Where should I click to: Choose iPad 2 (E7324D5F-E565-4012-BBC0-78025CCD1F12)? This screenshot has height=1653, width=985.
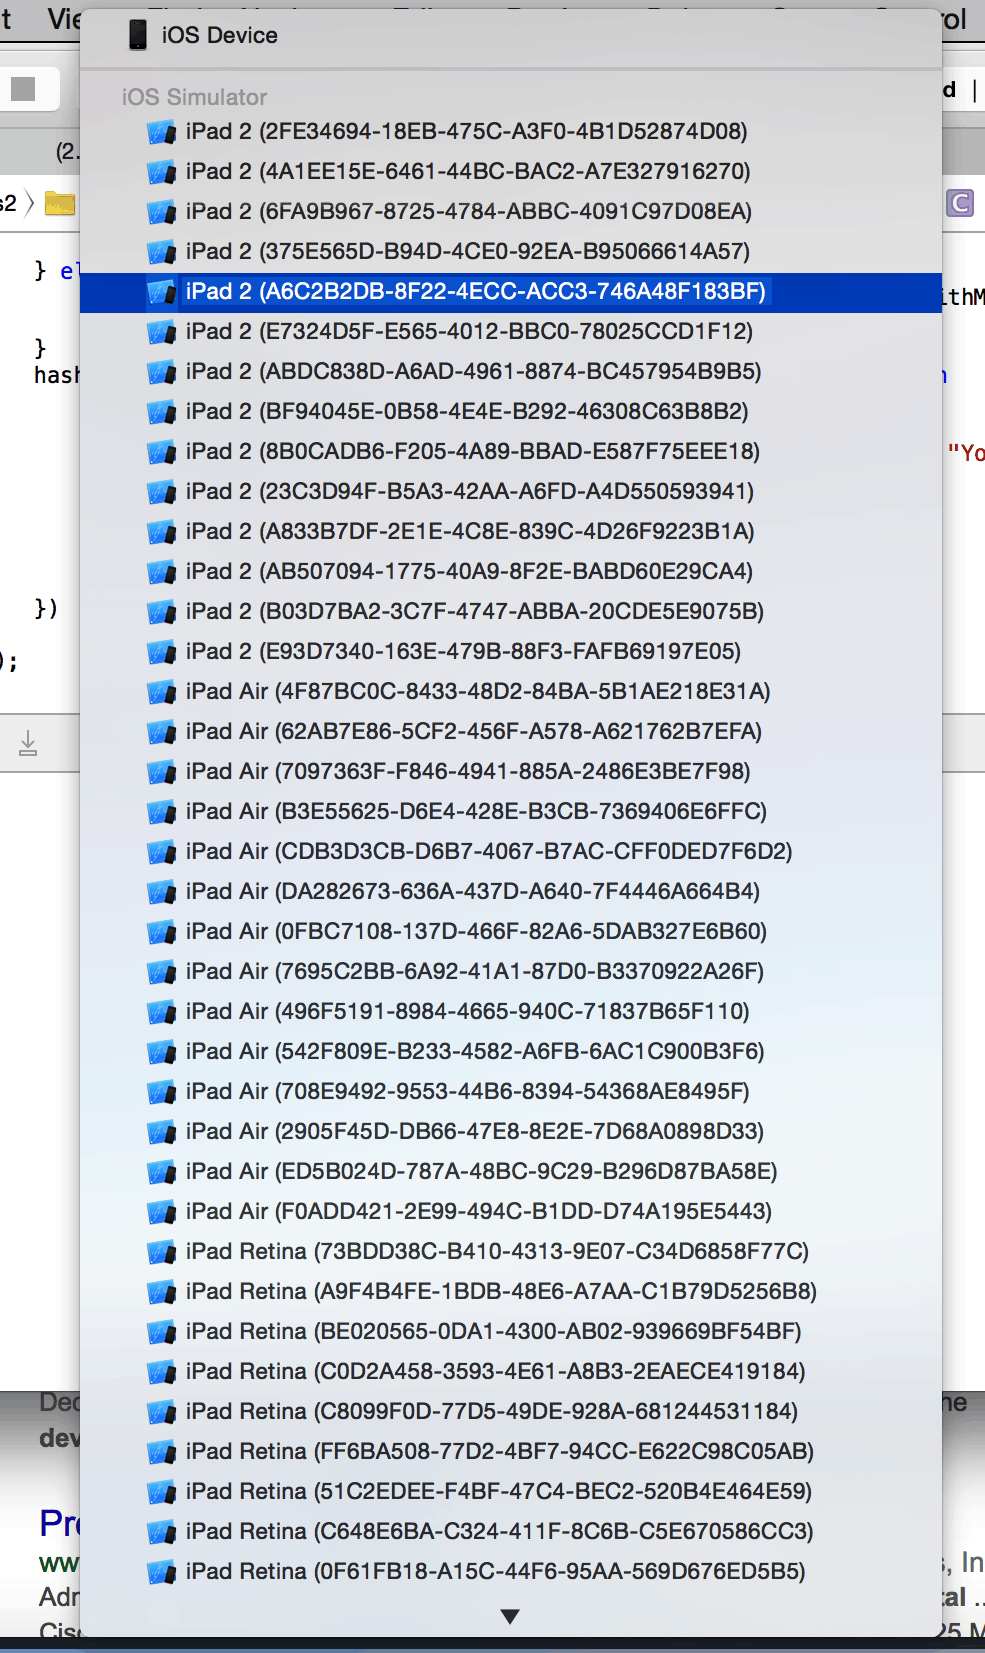(511, 331)
